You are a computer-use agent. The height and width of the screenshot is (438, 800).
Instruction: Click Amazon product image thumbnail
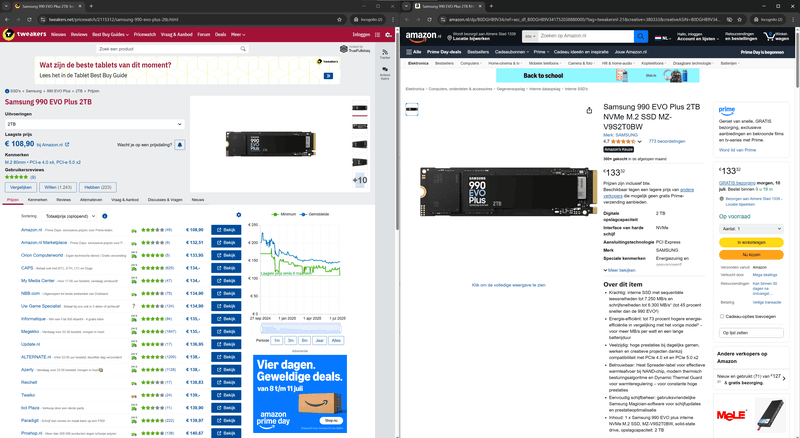point(412,109)
